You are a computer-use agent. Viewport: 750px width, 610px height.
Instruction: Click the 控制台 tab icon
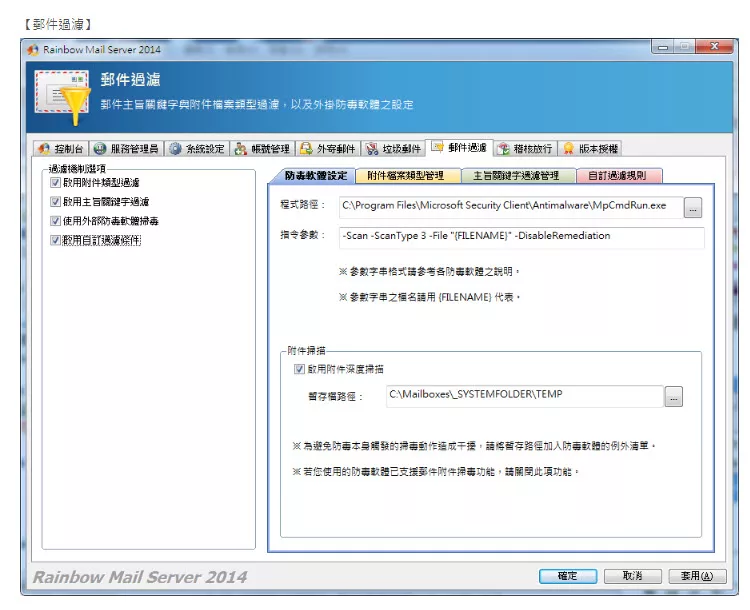pos(43,149)
